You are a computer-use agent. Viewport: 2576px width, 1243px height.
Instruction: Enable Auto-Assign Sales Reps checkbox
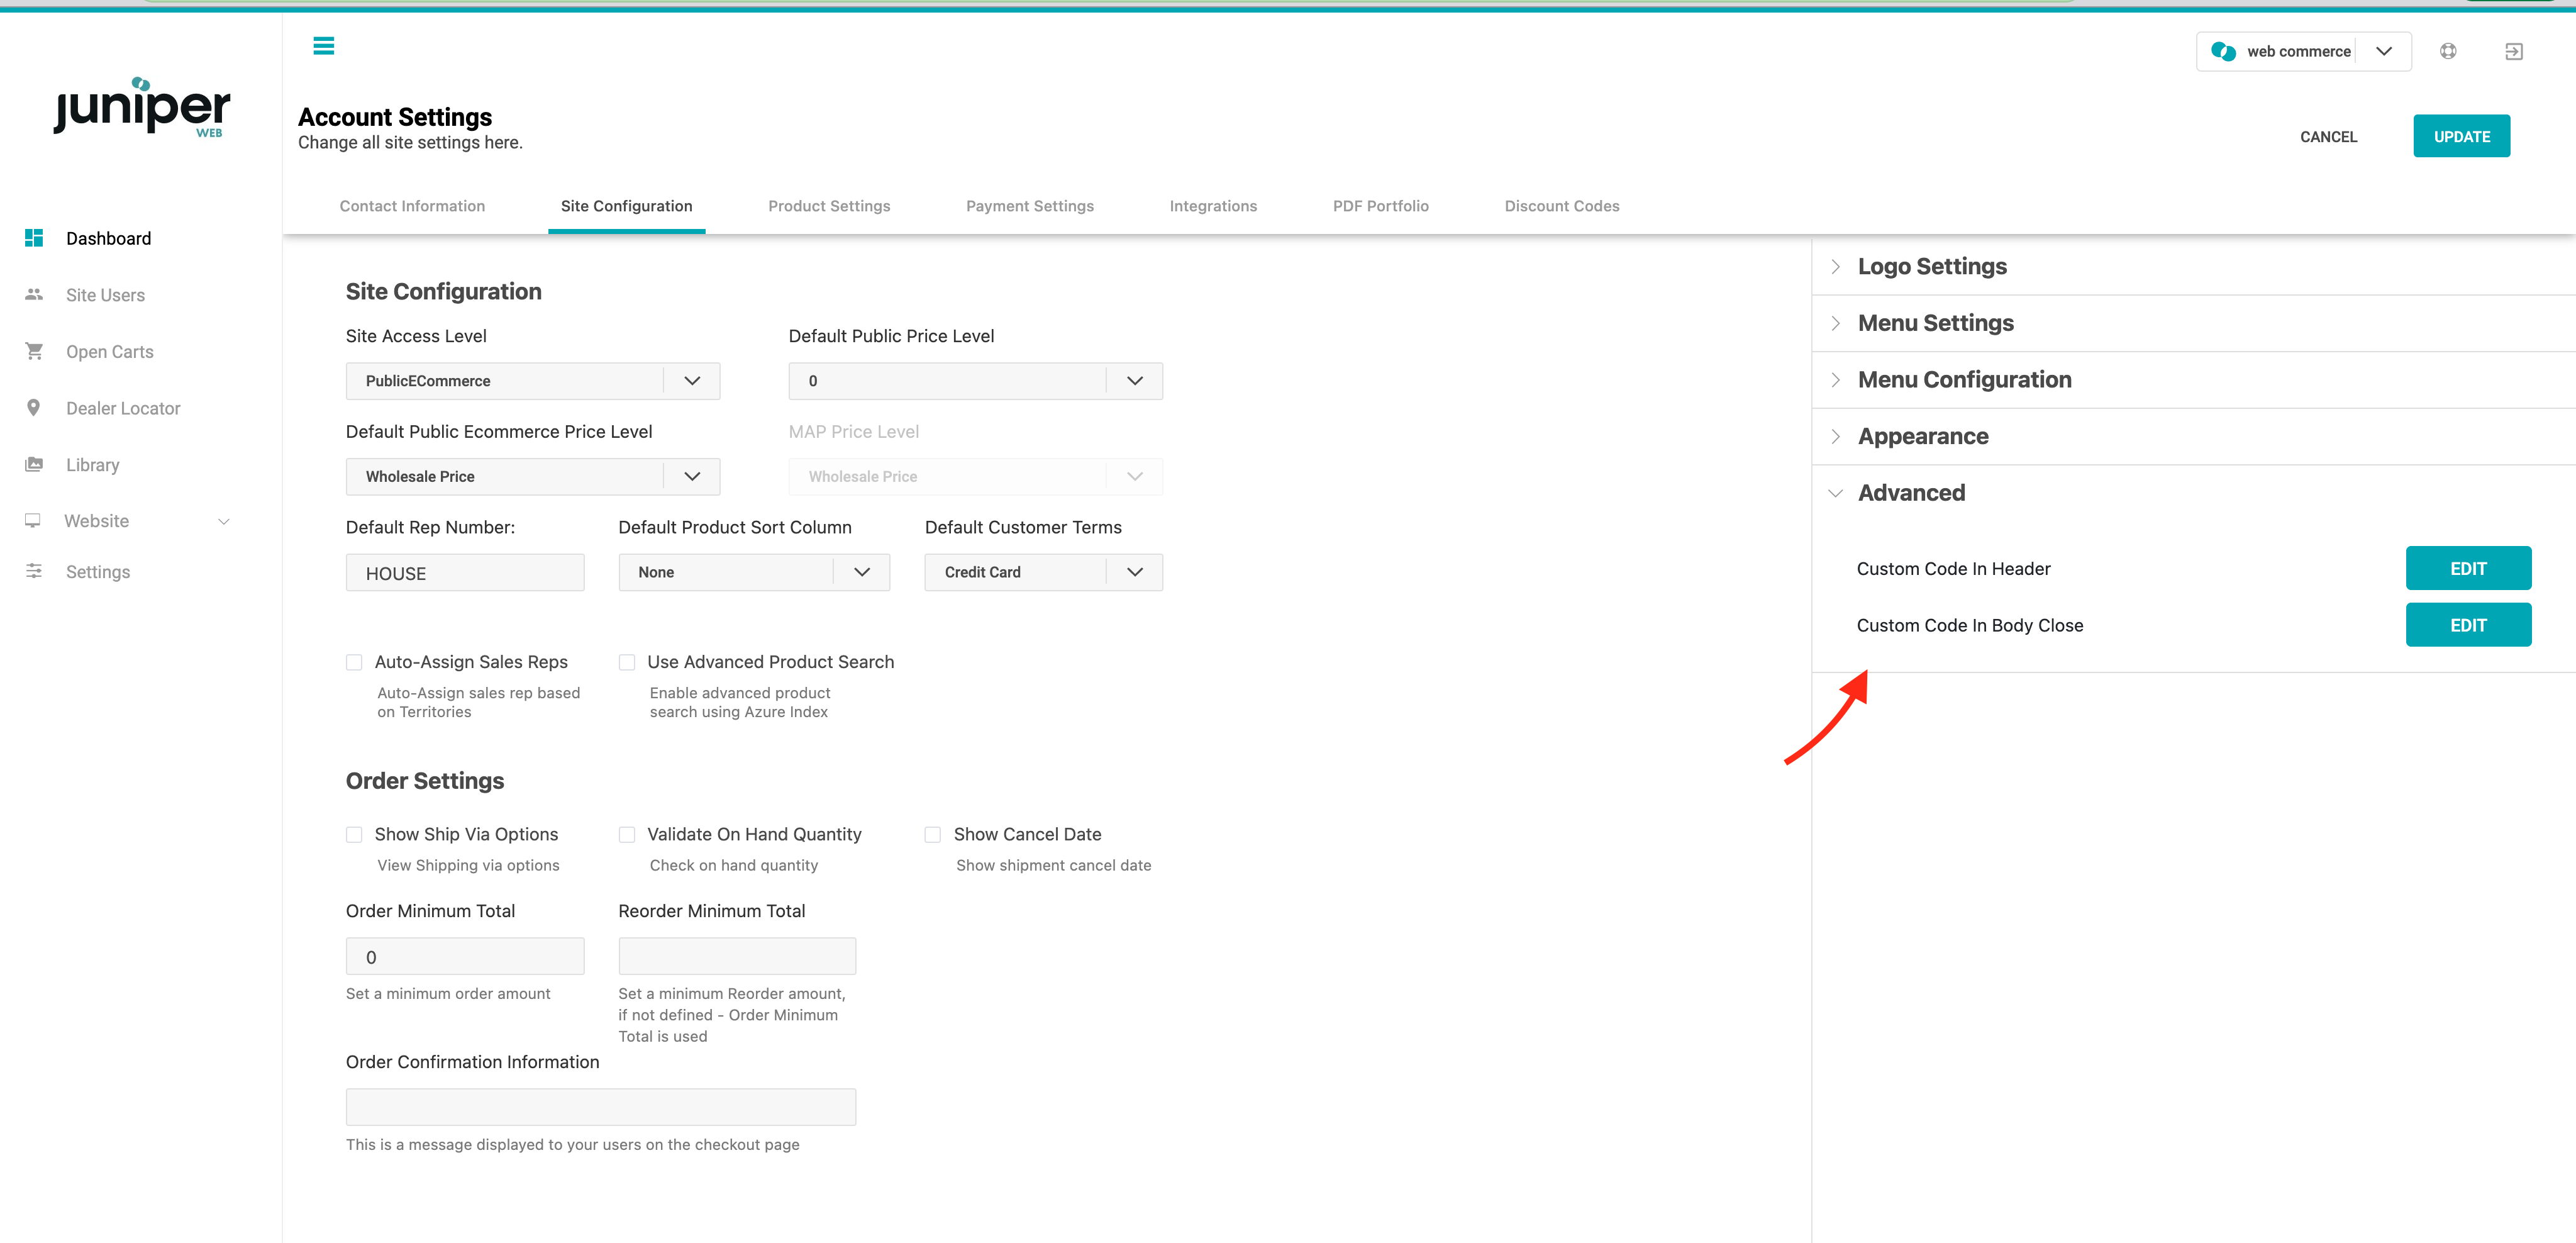(354, 662)
